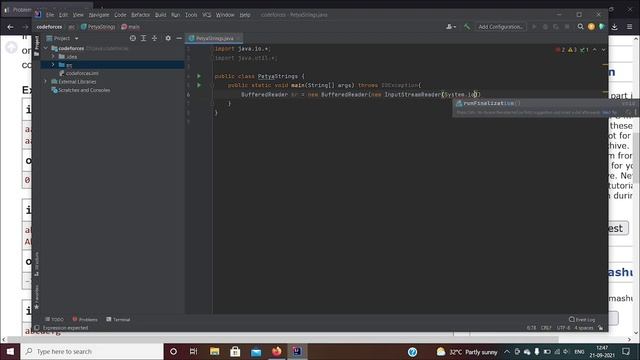
Task: Click the run gutter arrow beside class PetyaStrings
Action: pos(199,76)
